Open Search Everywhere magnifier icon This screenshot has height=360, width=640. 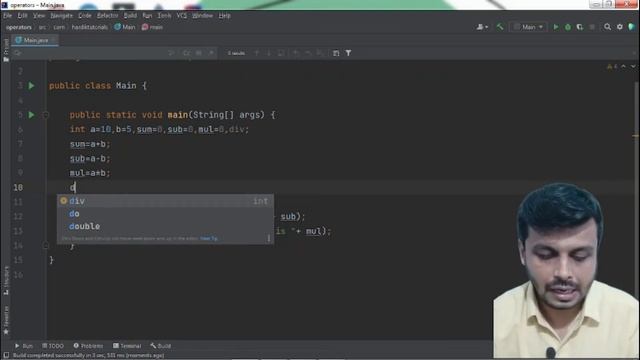(607, 27)
